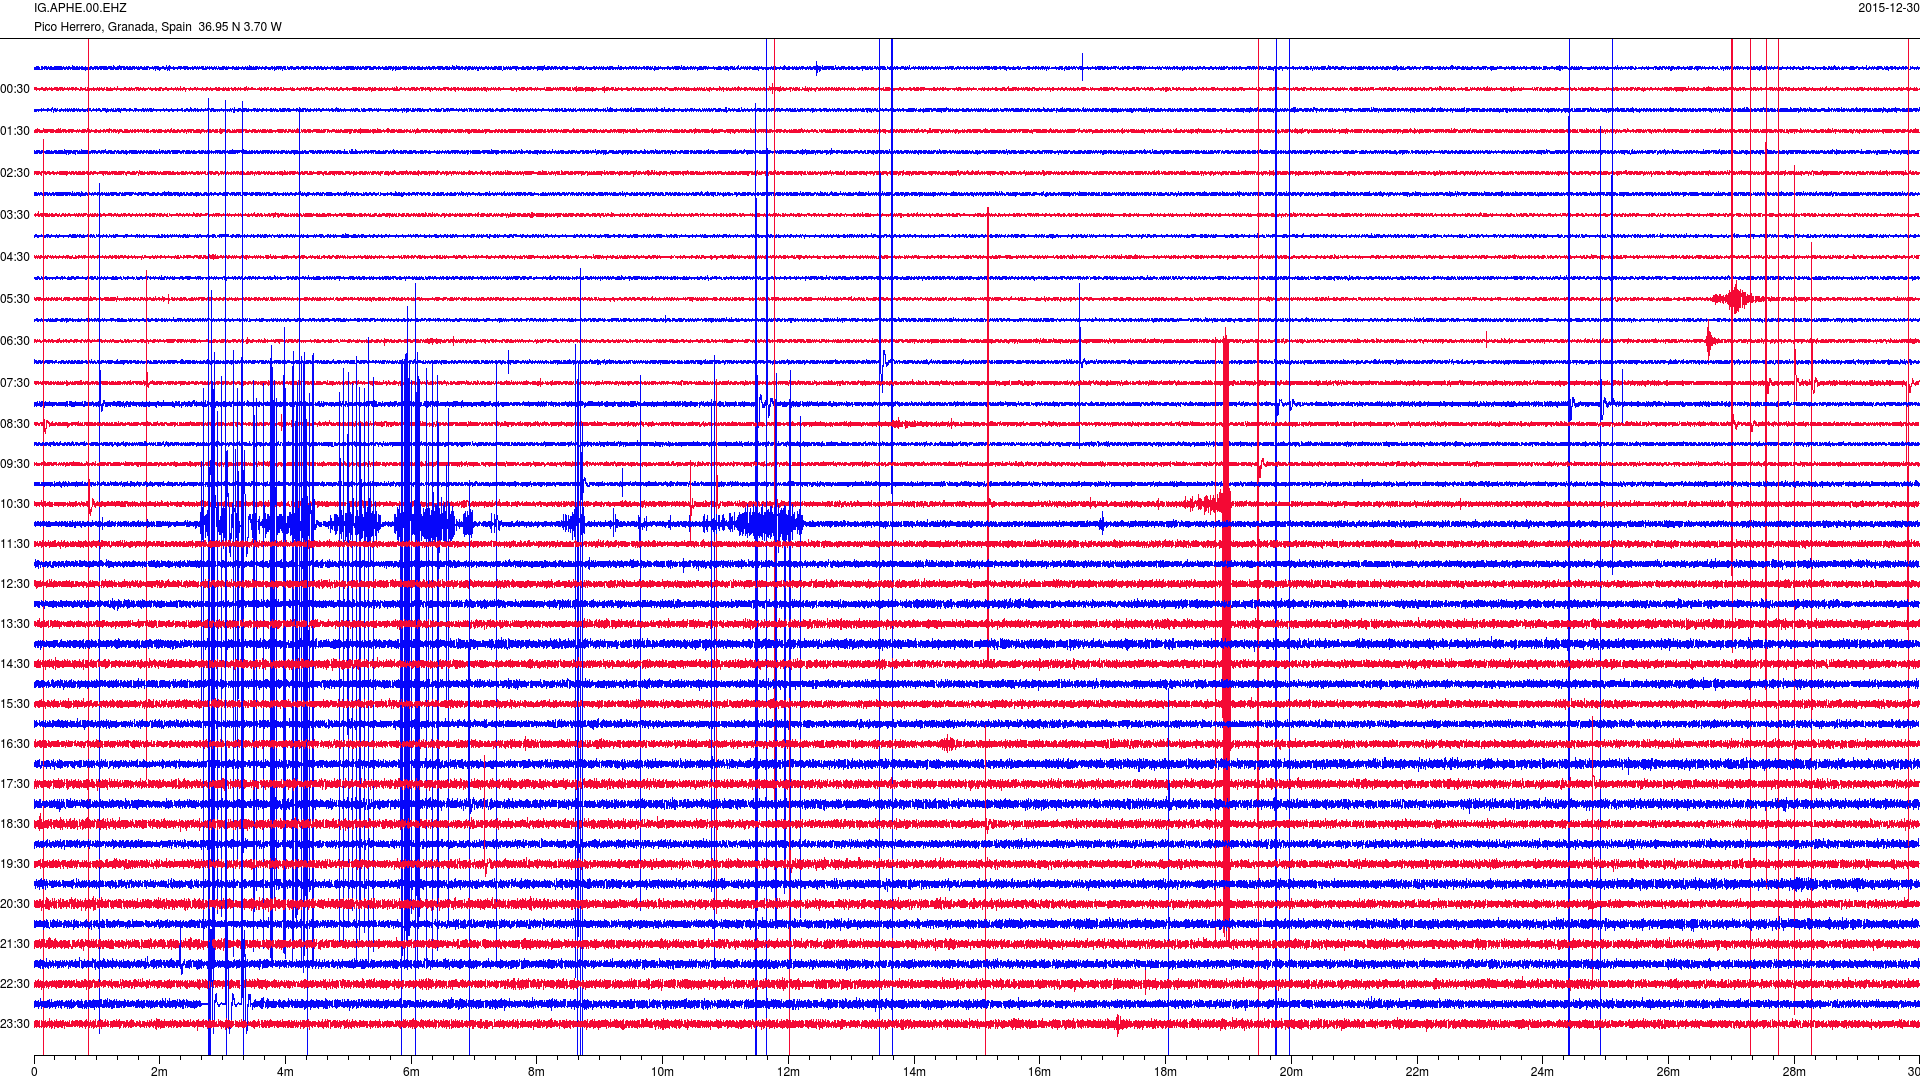
Task: Click the 15:30 time label
Action: click(15, 704)
